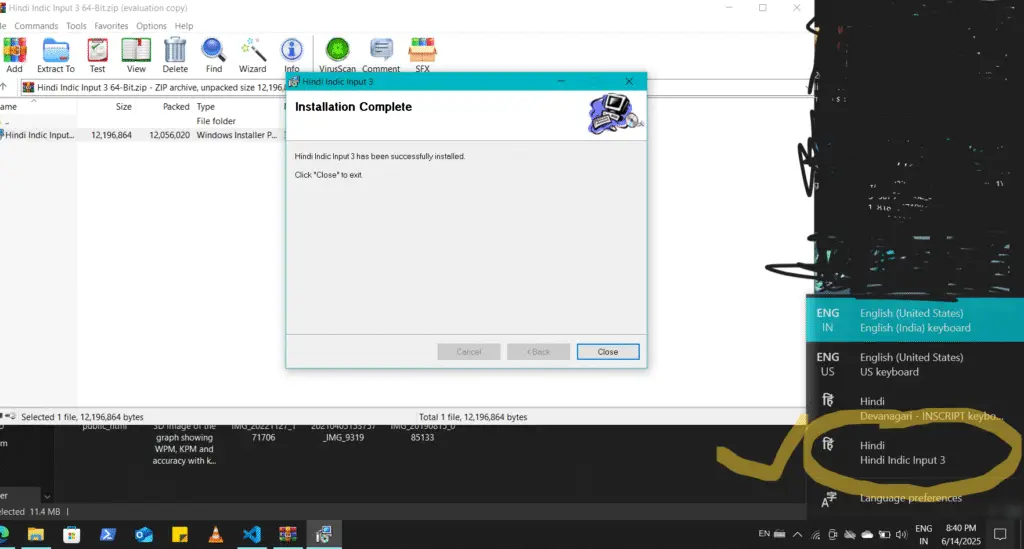Open Language preferences link
Screen dimensions: 1024x549
coord(910,498)
